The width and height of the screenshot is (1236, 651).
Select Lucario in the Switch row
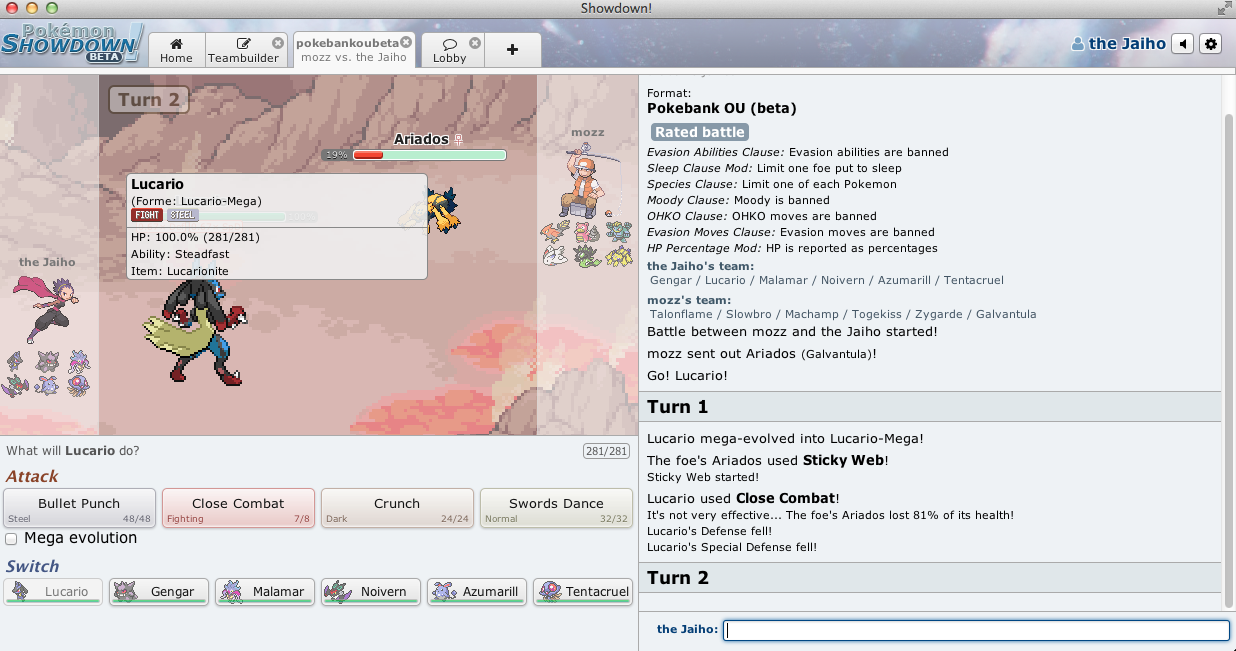pos(53,592)
